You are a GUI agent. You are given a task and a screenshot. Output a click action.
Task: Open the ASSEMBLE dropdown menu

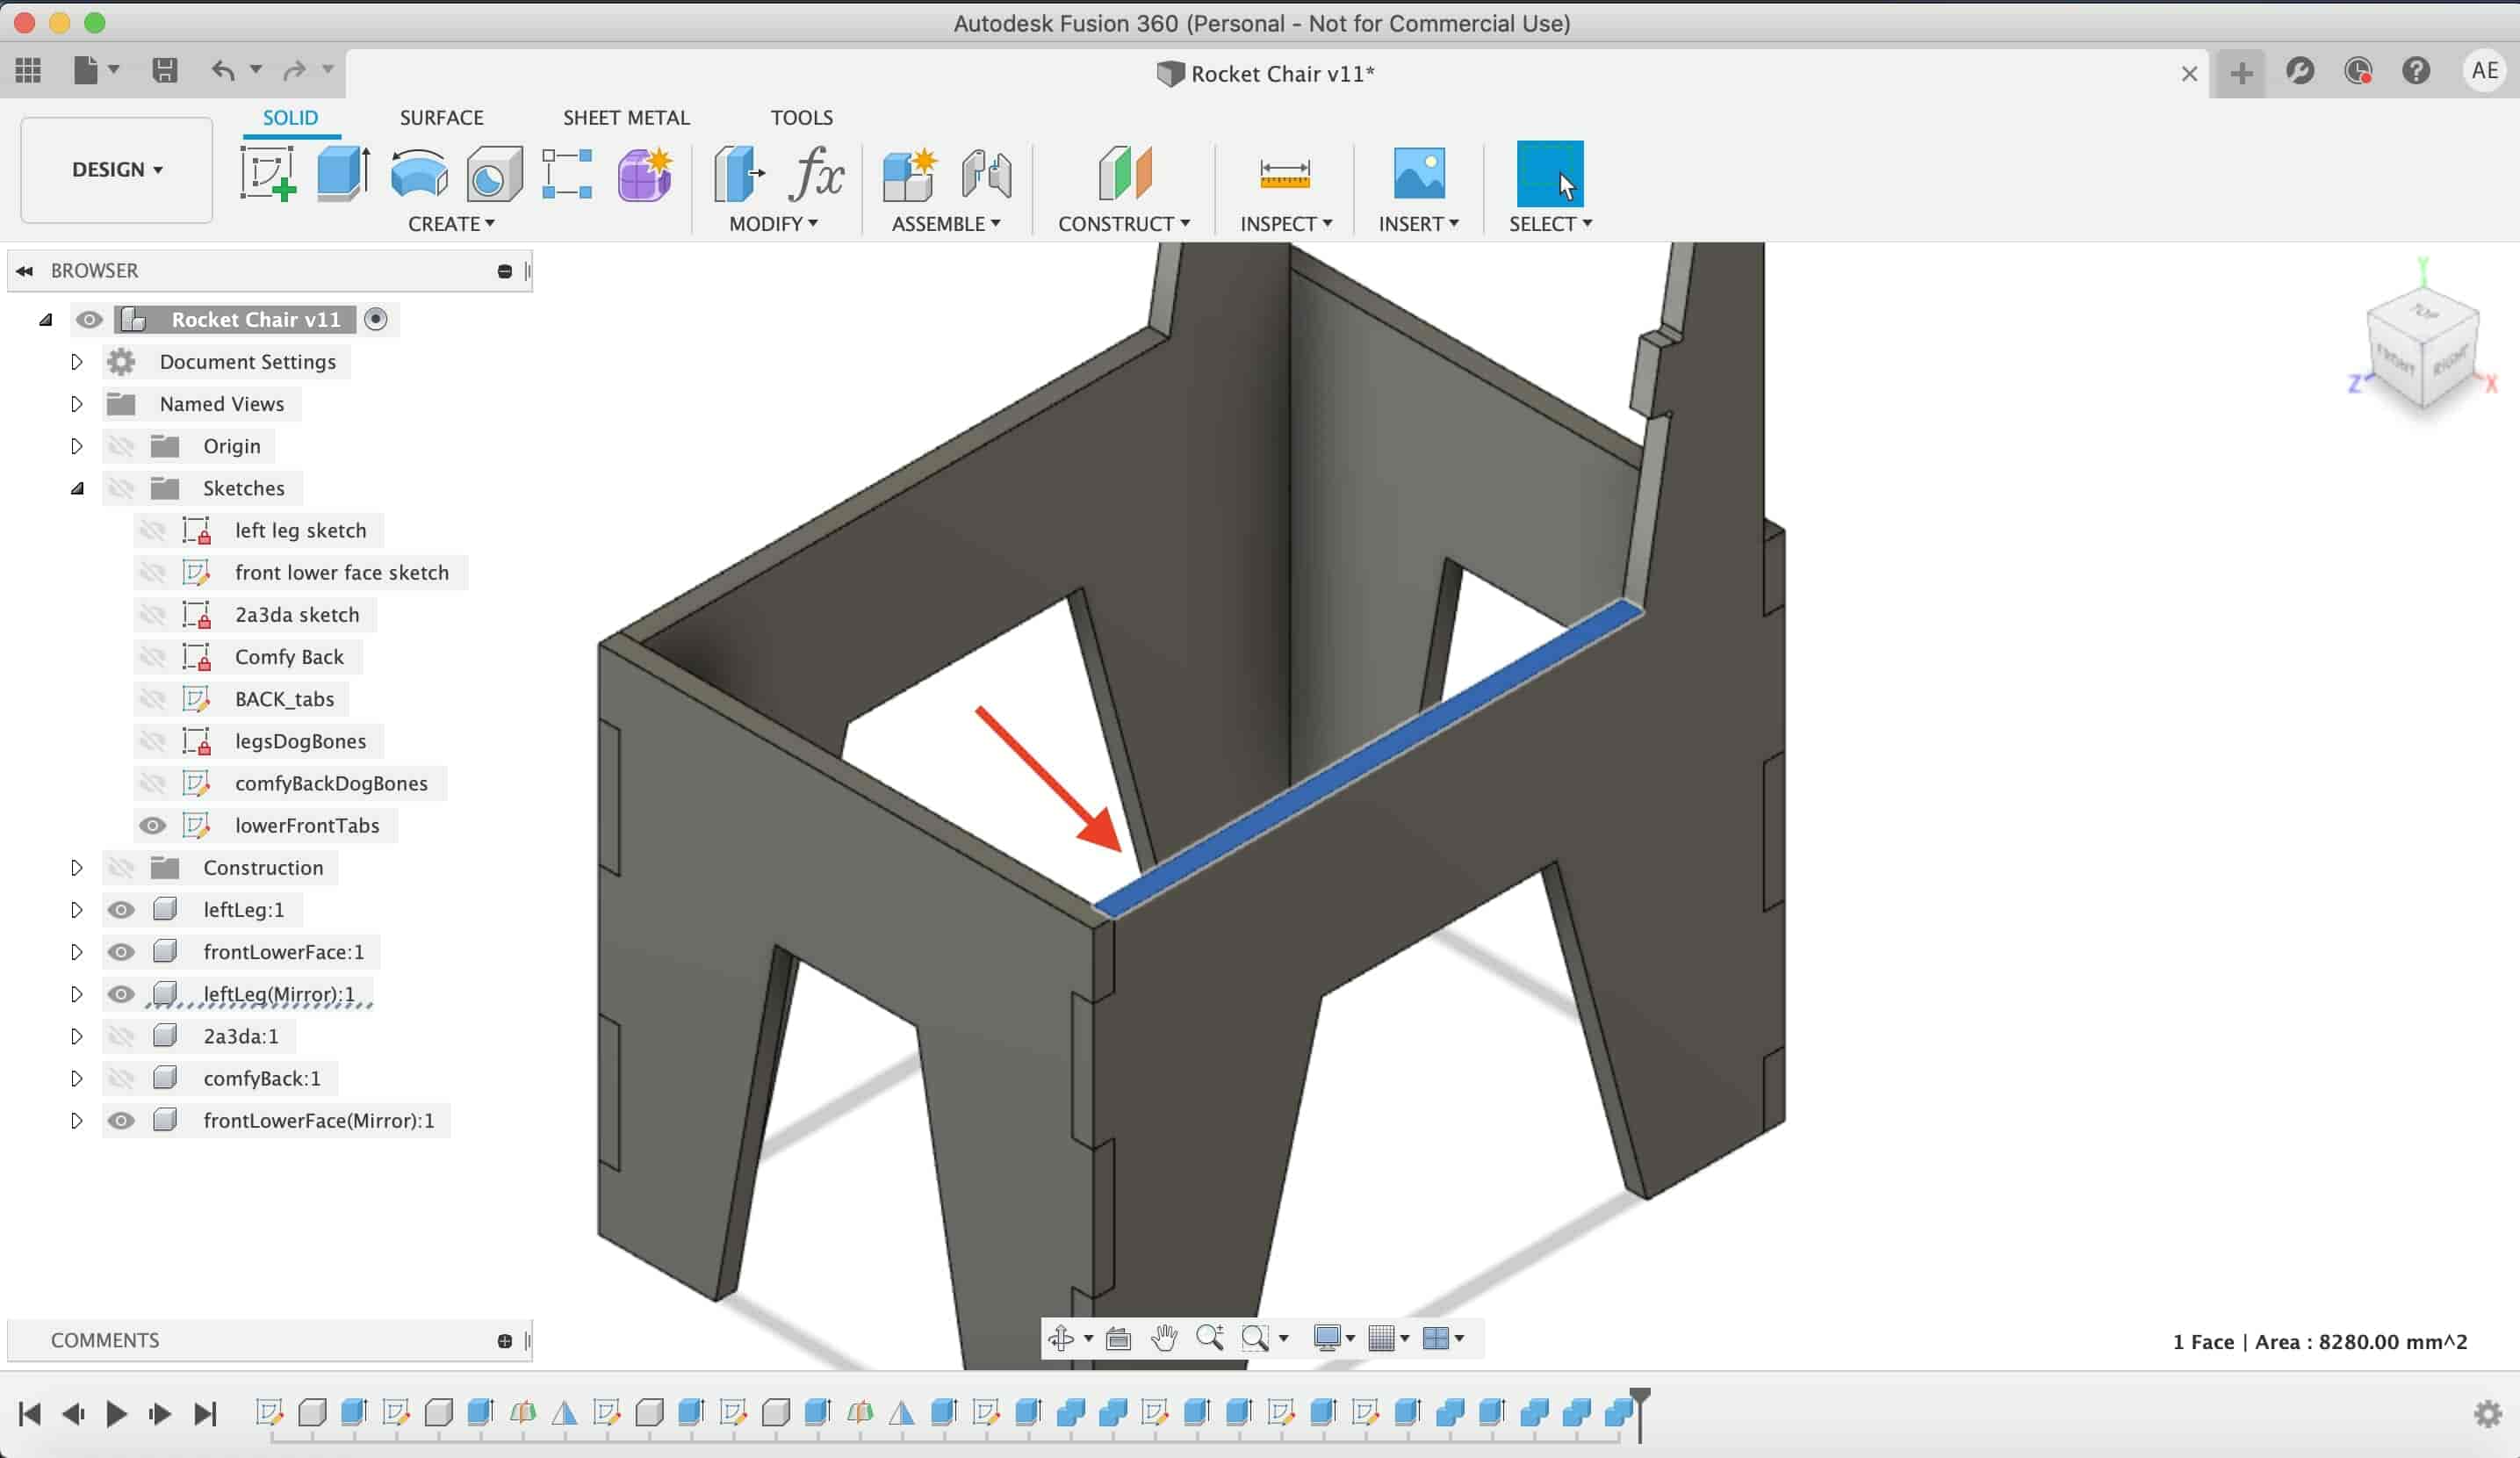[946, 224]
